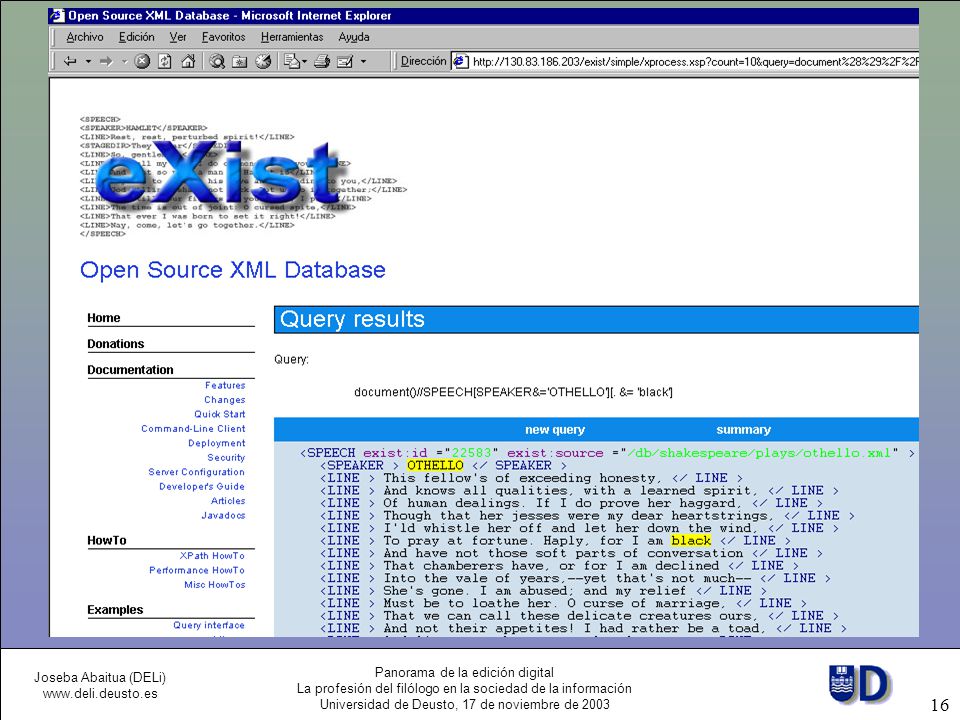Image resolution: width=960 pixels, height=720 pixels.
Task: Open the Favorites folder toolbar icon
Action: (x=239, y=61)
